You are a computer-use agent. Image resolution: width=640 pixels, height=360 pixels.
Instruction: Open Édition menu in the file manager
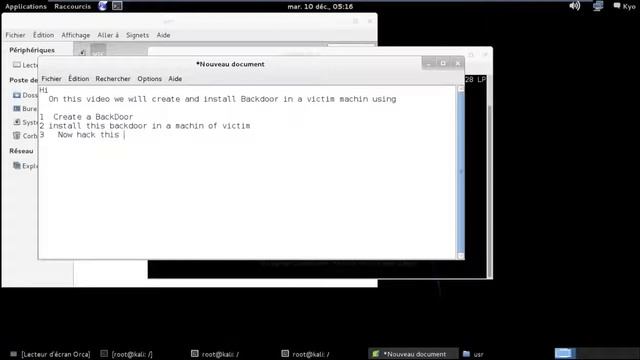[x=43, y=35]
